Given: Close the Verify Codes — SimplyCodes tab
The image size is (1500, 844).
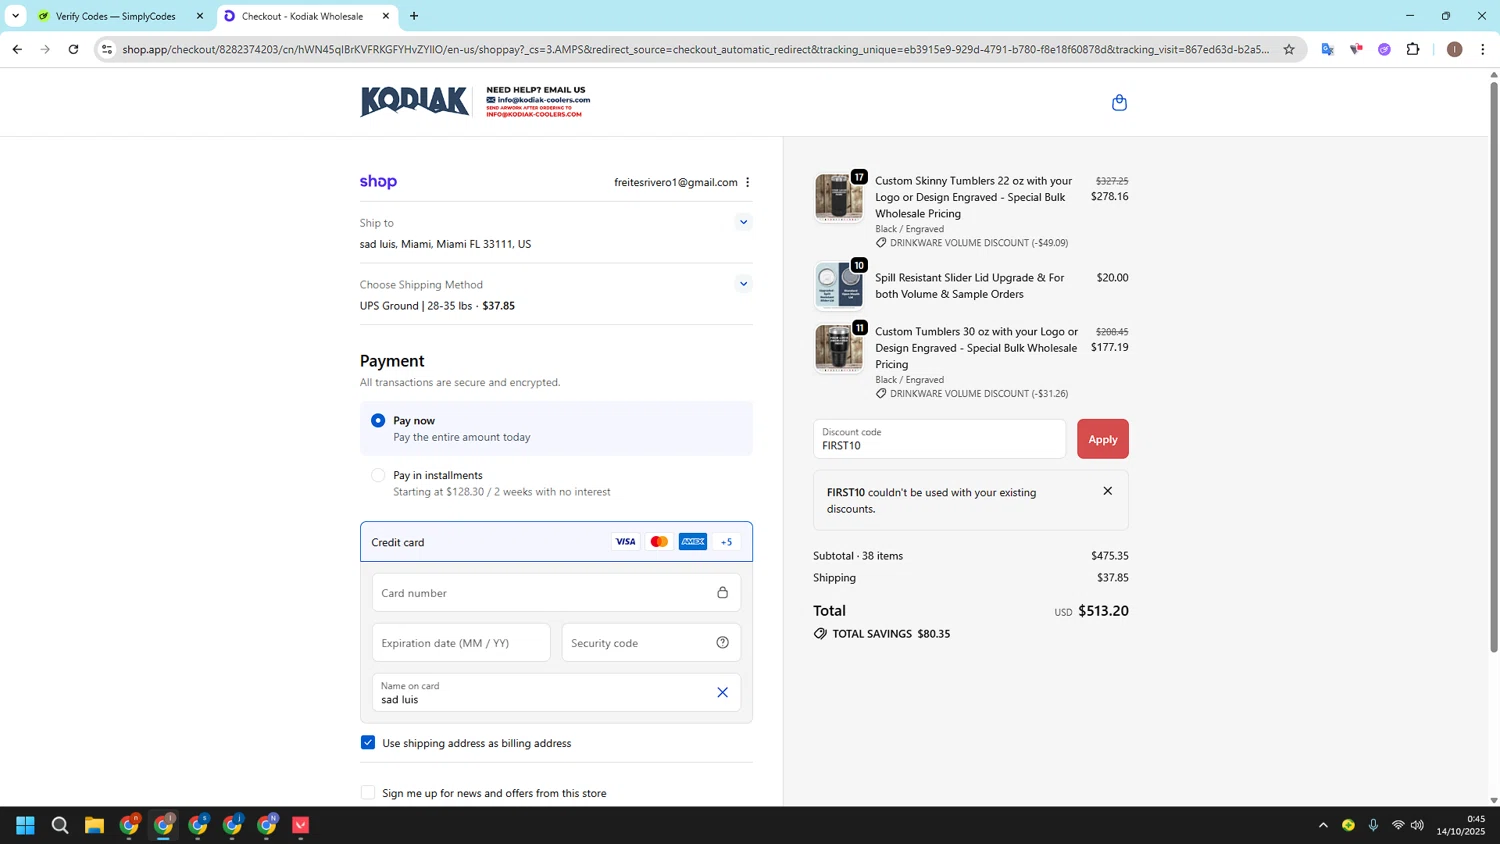Looking at the screenshot, I should pyautogui.click(x=199, y=16).
